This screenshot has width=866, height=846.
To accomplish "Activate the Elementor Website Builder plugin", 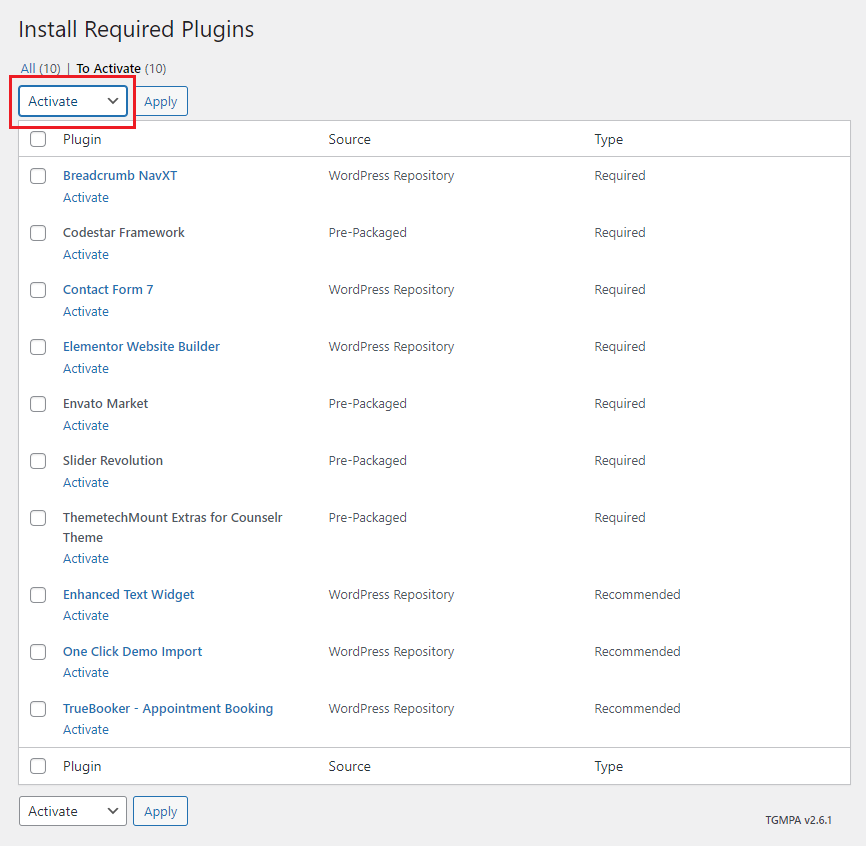I will coord(86,368).
